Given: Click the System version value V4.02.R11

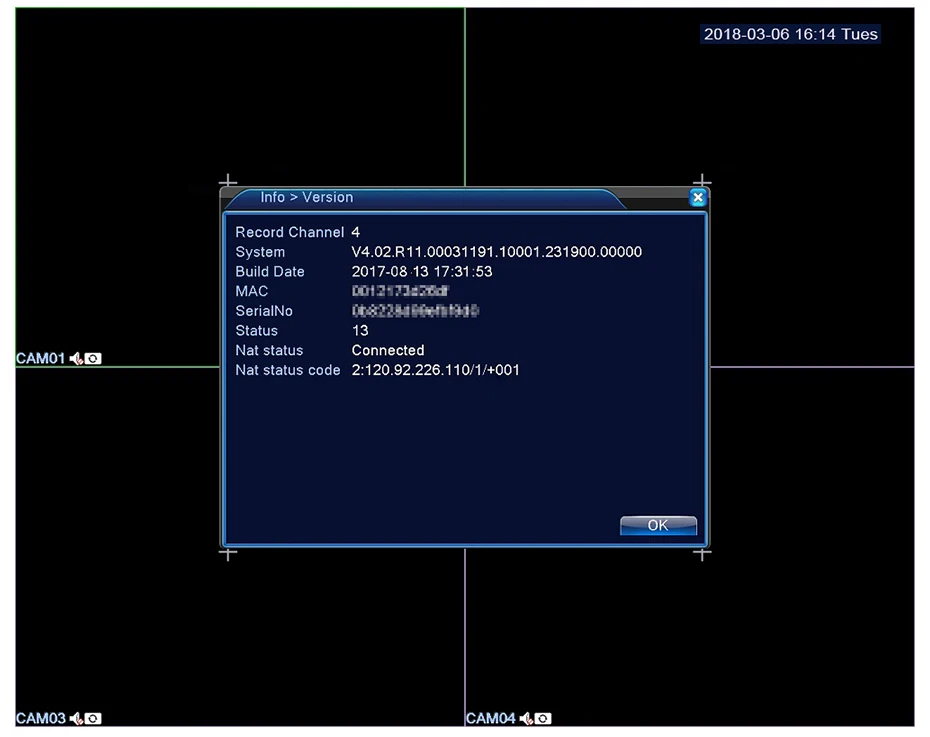Looking at the screenshot, I should pos(496,252).
